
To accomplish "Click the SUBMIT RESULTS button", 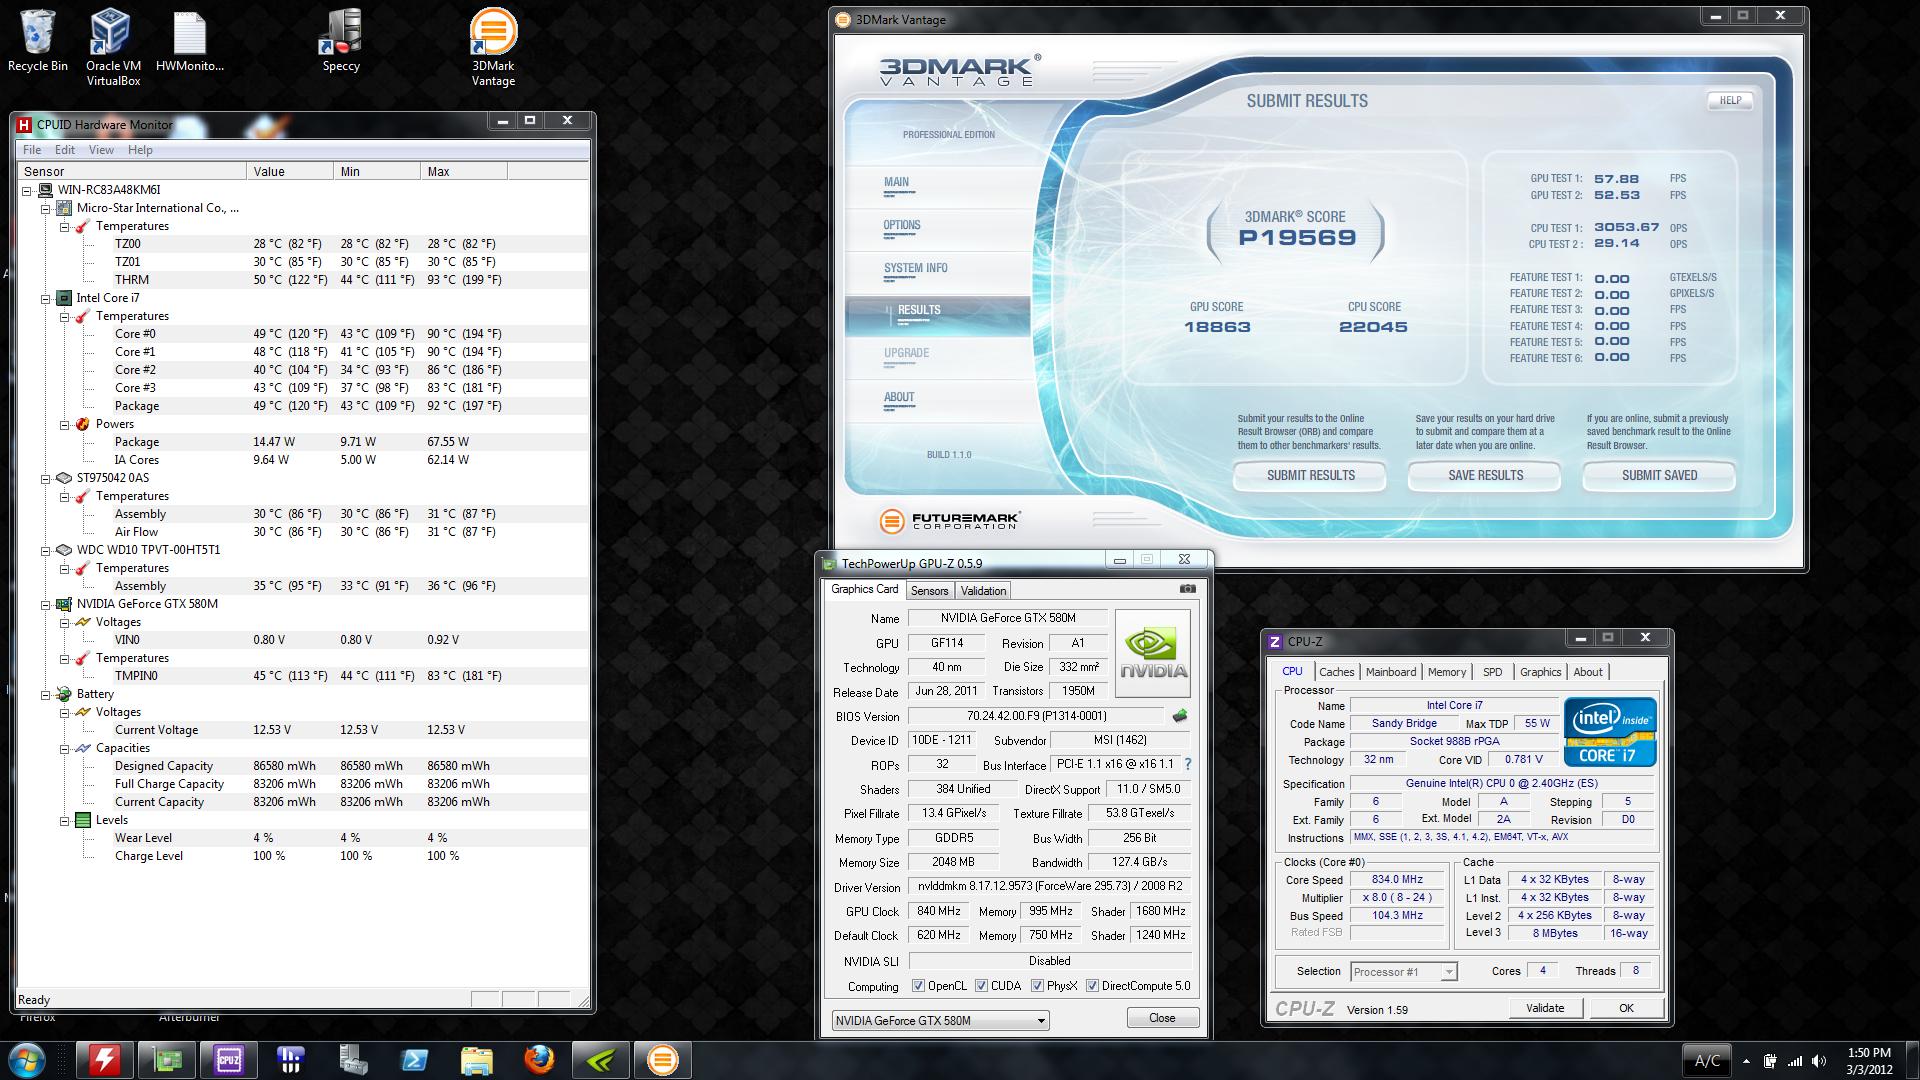I will click(1310, 476).
